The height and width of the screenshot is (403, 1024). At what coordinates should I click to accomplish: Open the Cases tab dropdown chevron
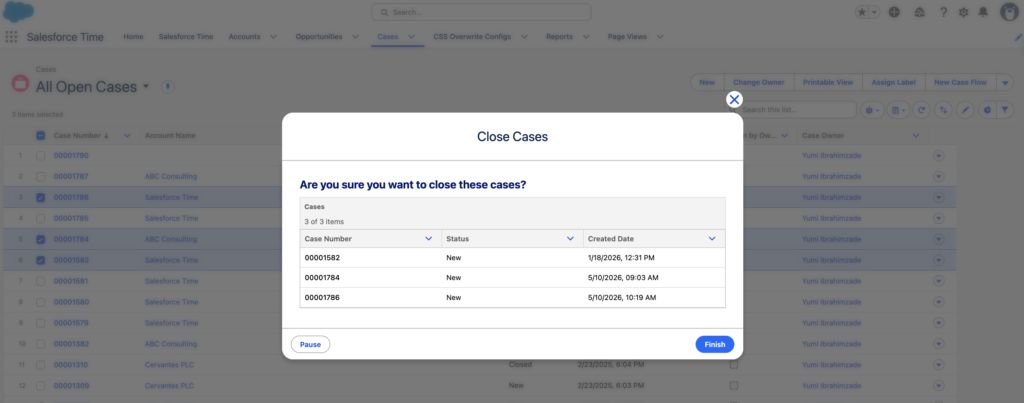pos(411,37)
